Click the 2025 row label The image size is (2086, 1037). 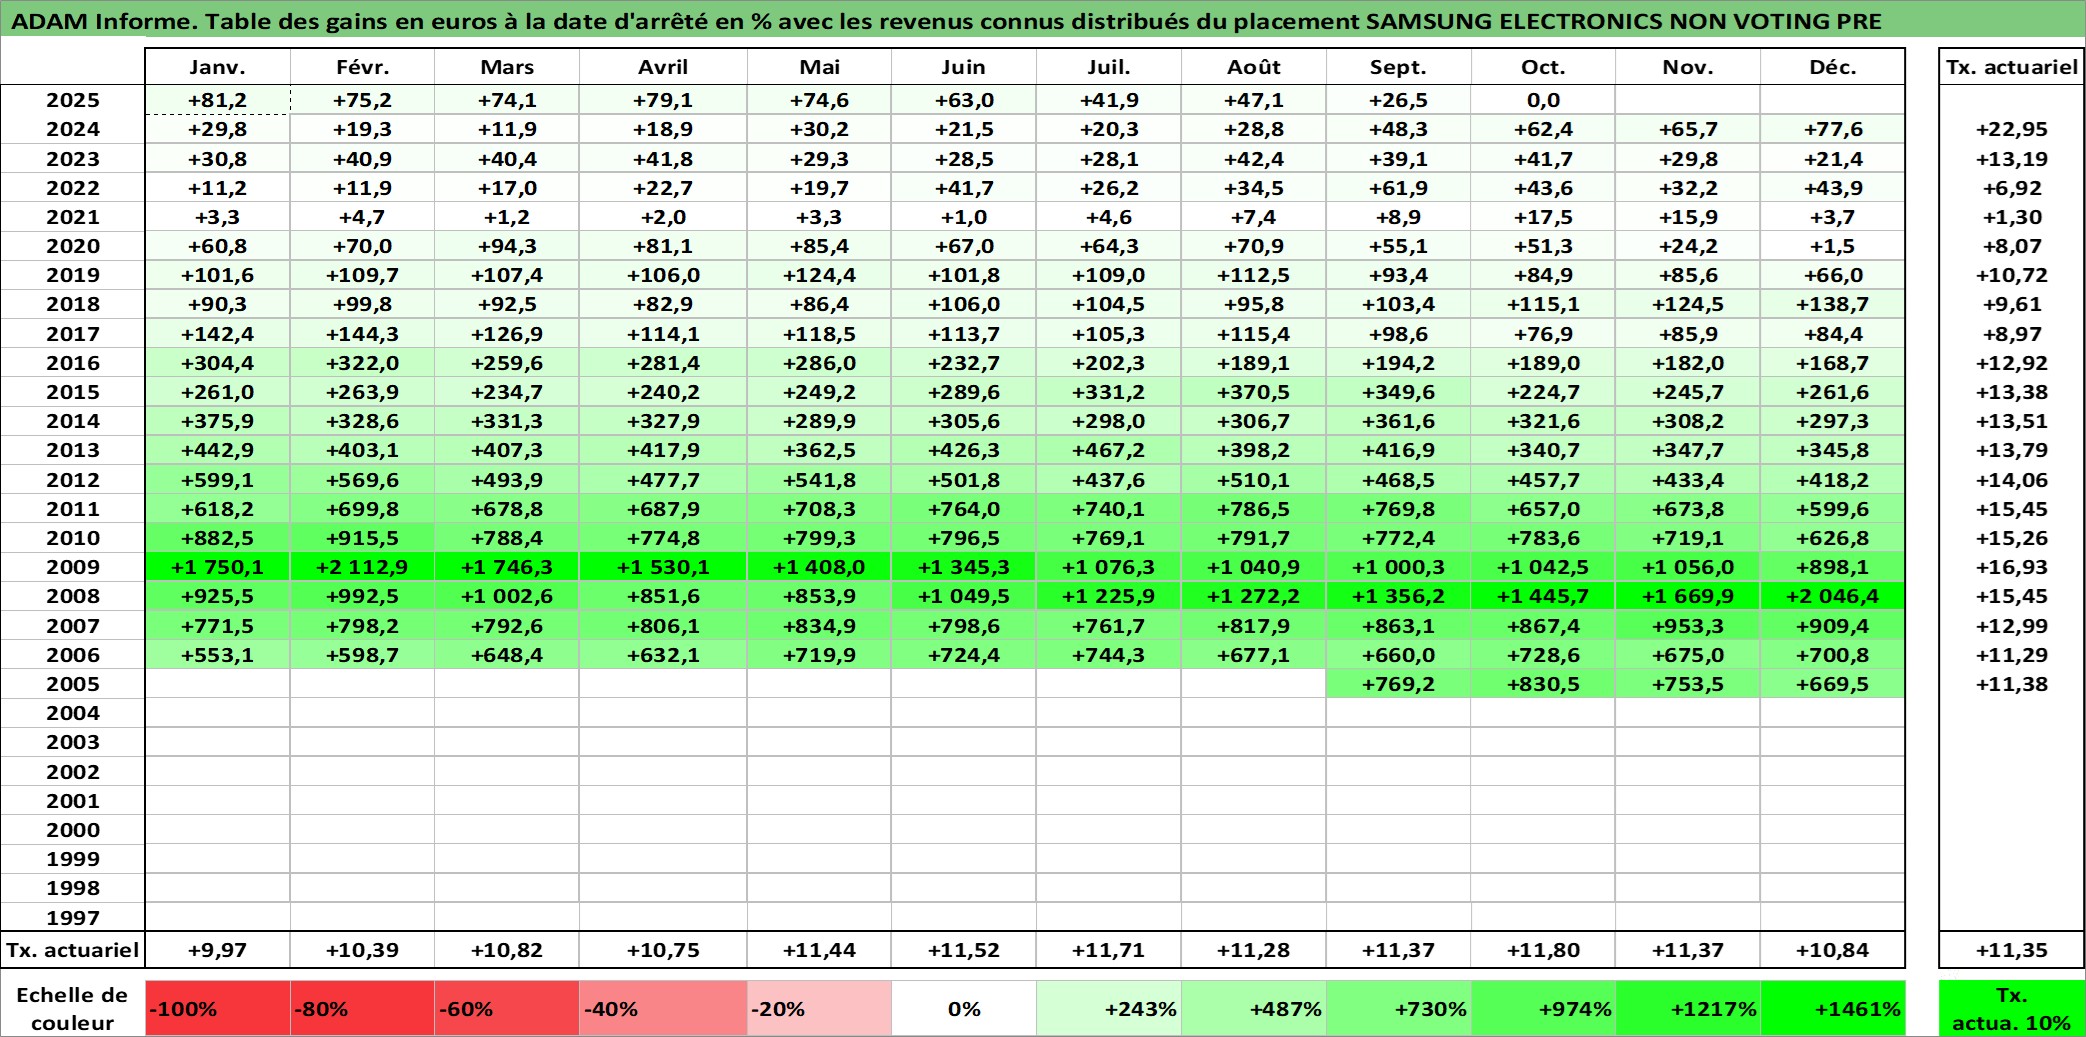coord(73,100)
